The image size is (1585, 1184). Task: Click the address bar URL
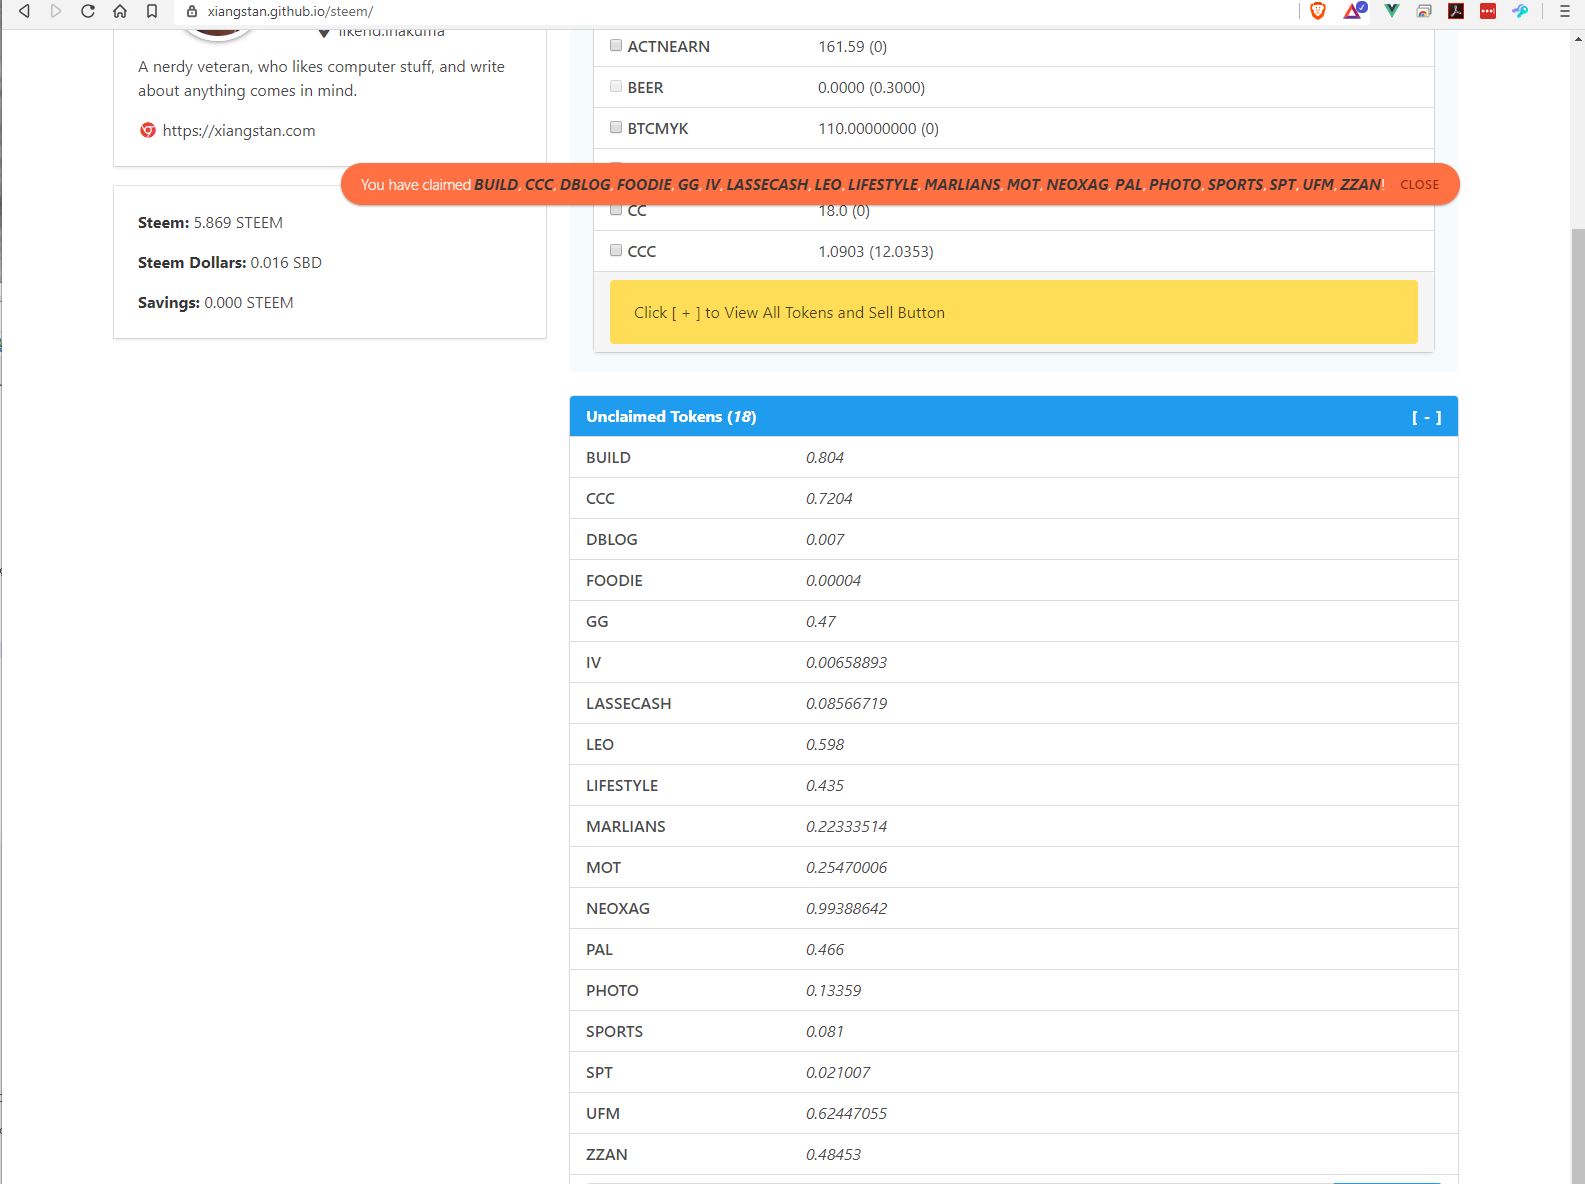pyautogui.click(x=290, y=11)
